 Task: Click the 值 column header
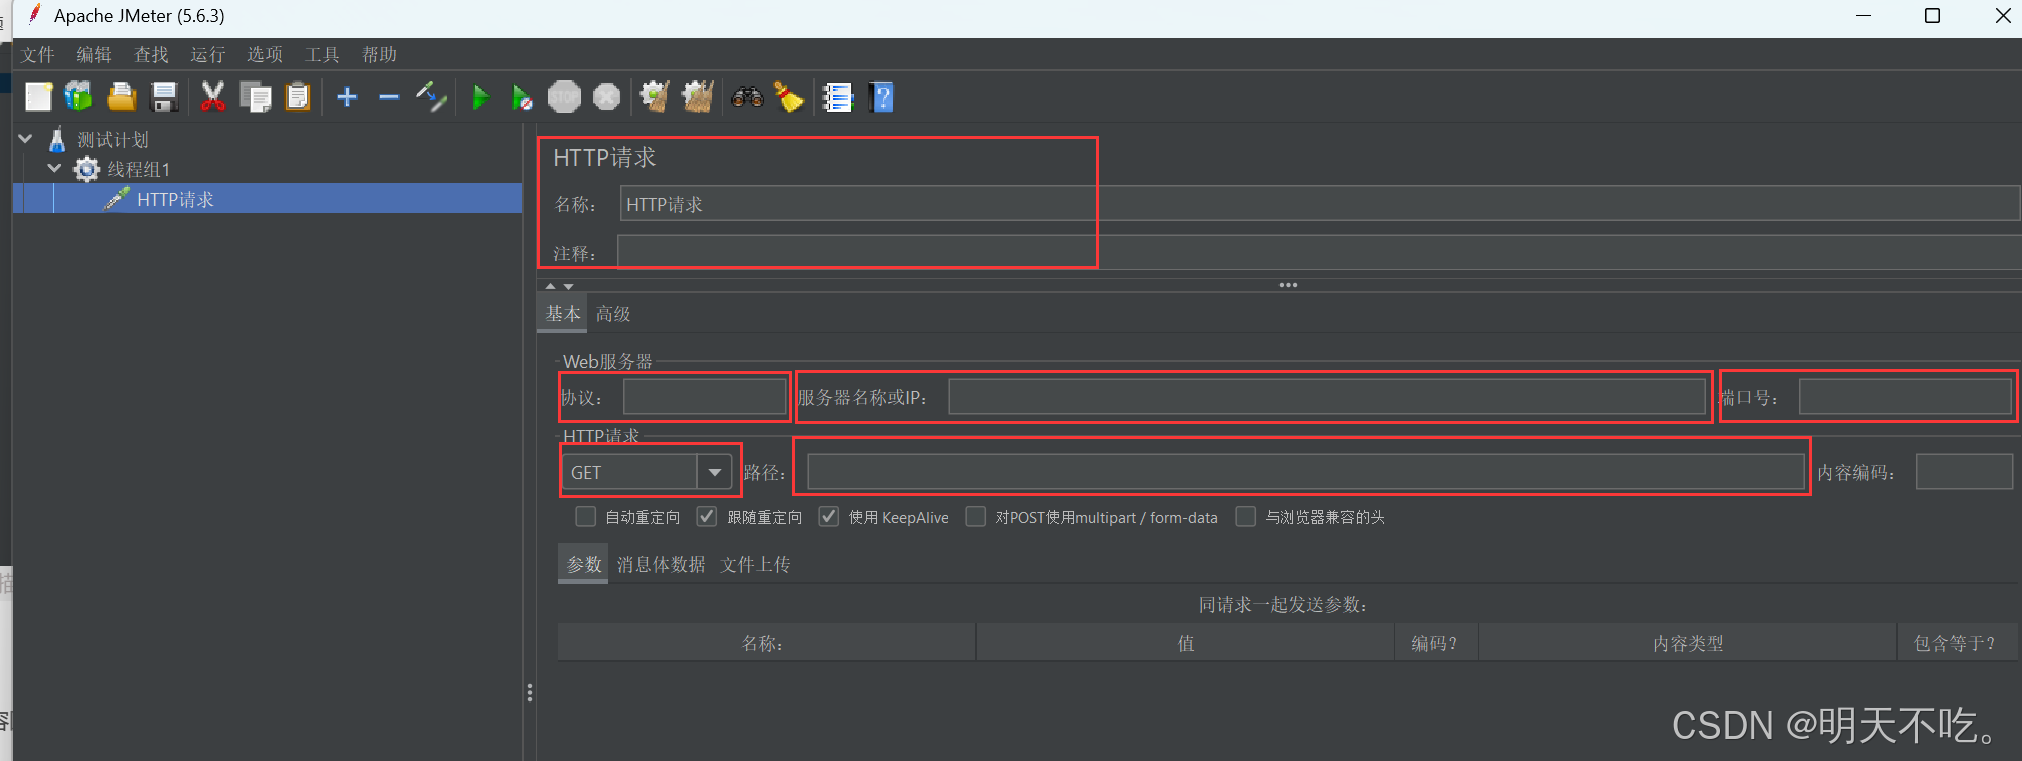(x=1186, y=643)
